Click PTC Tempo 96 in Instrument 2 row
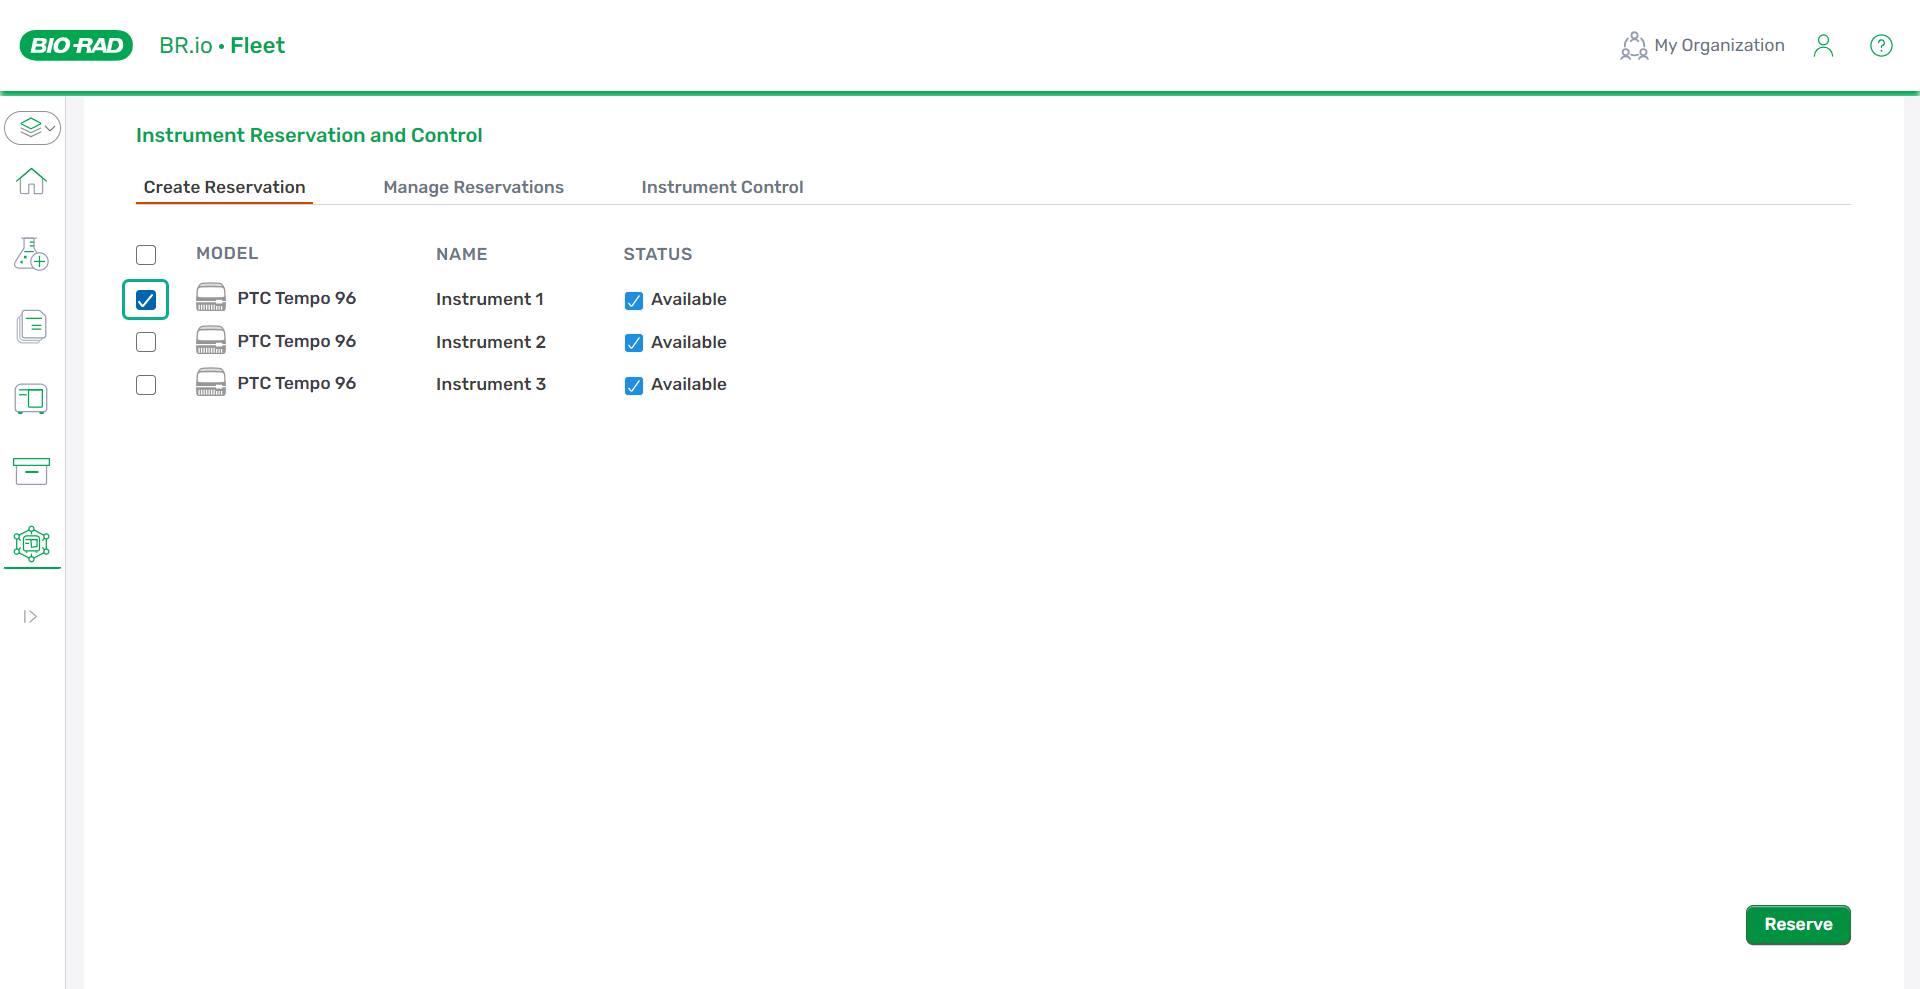The width and height of the screenshot is (1920, 989). [297, 341]
